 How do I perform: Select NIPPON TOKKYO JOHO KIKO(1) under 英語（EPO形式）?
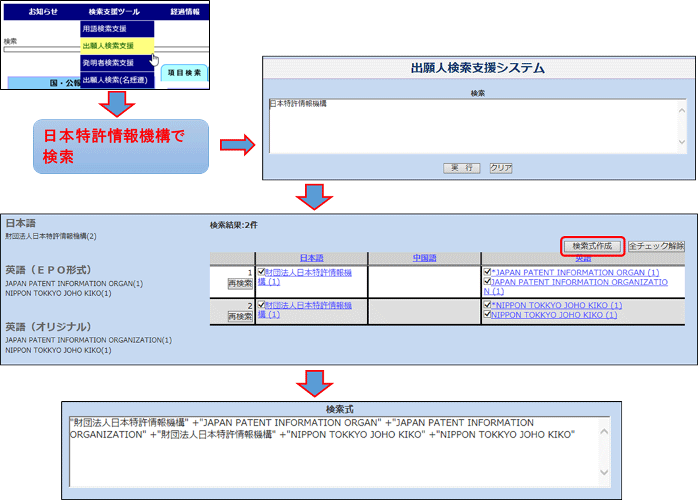(58, 293)
